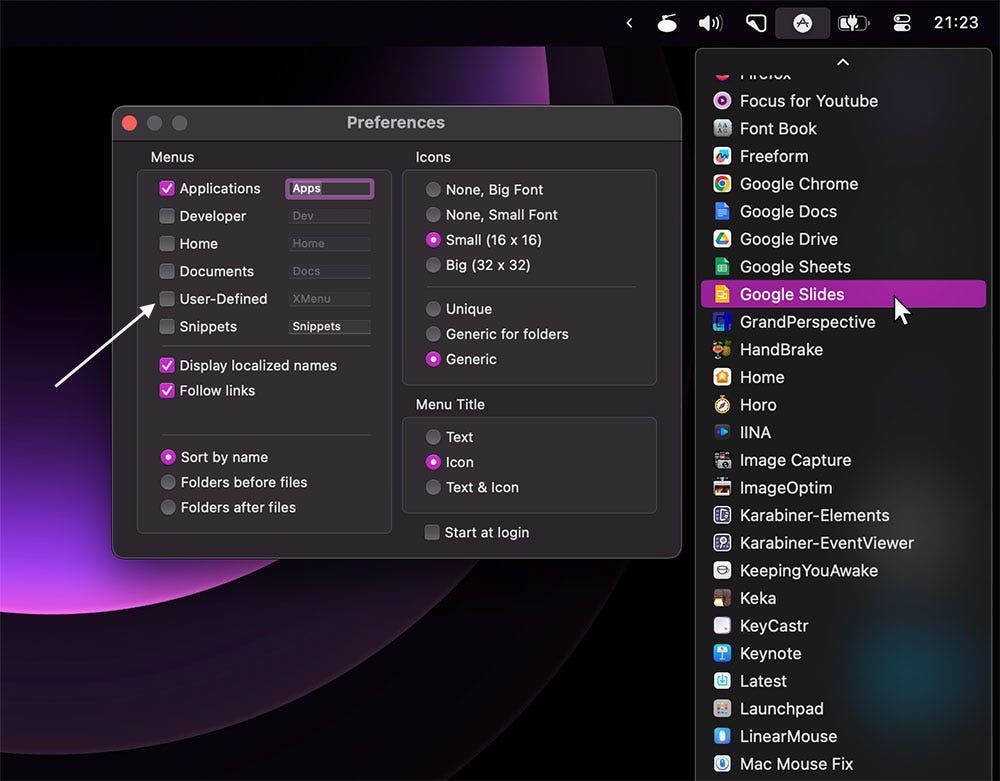Select Big (32 x 32) icon size

[433, 265]
